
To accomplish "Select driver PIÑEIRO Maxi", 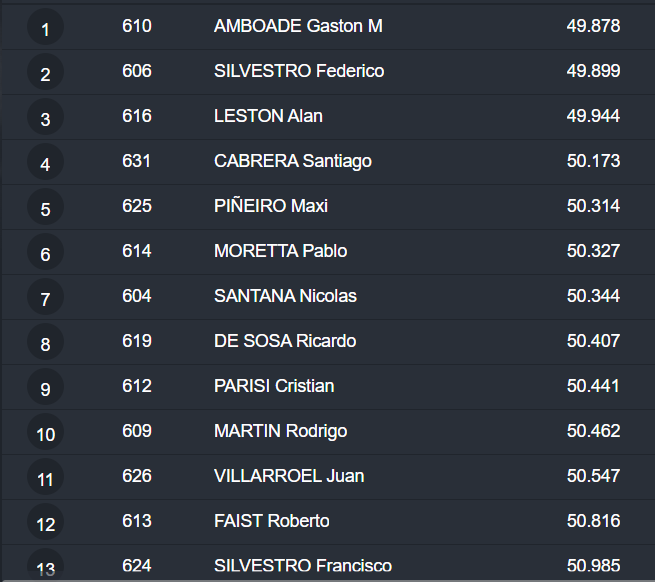I will coord(271,206).
